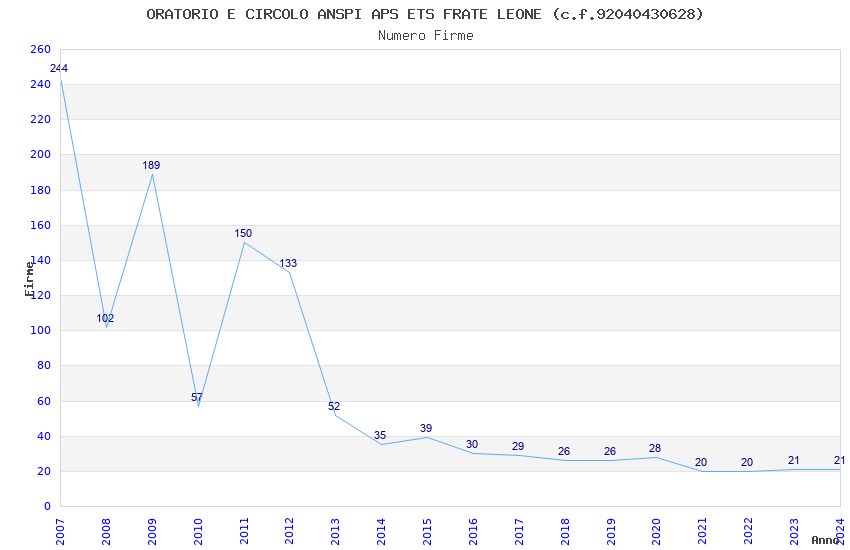Screen dimensions: 850x550
Task: Click data label 28 for year 2020
Action: [x=655, y=449]
